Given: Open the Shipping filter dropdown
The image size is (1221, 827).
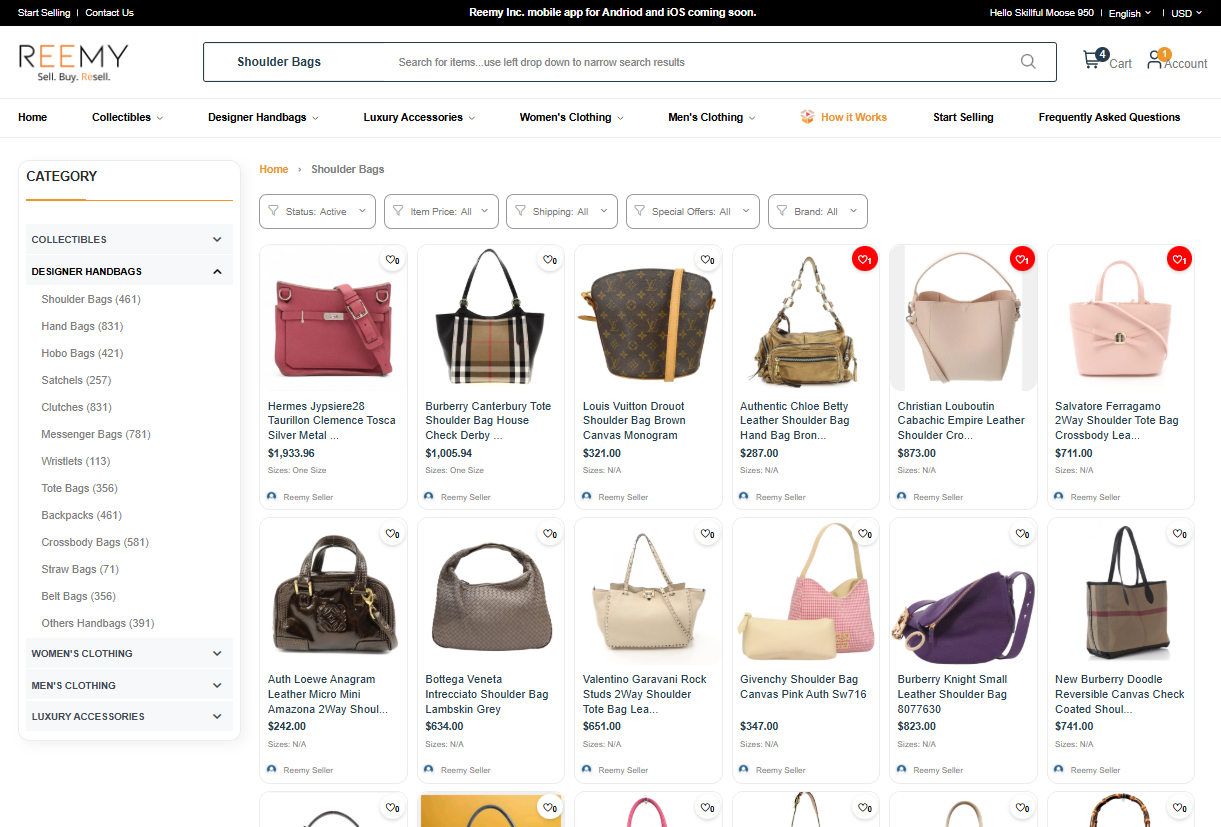Looking at the screenshot, I should point(562,211).
